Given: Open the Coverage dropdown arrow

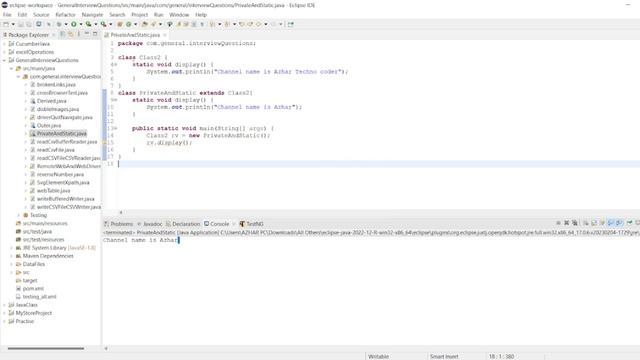Looking at the screenshot, I should [x=96, y=24].
